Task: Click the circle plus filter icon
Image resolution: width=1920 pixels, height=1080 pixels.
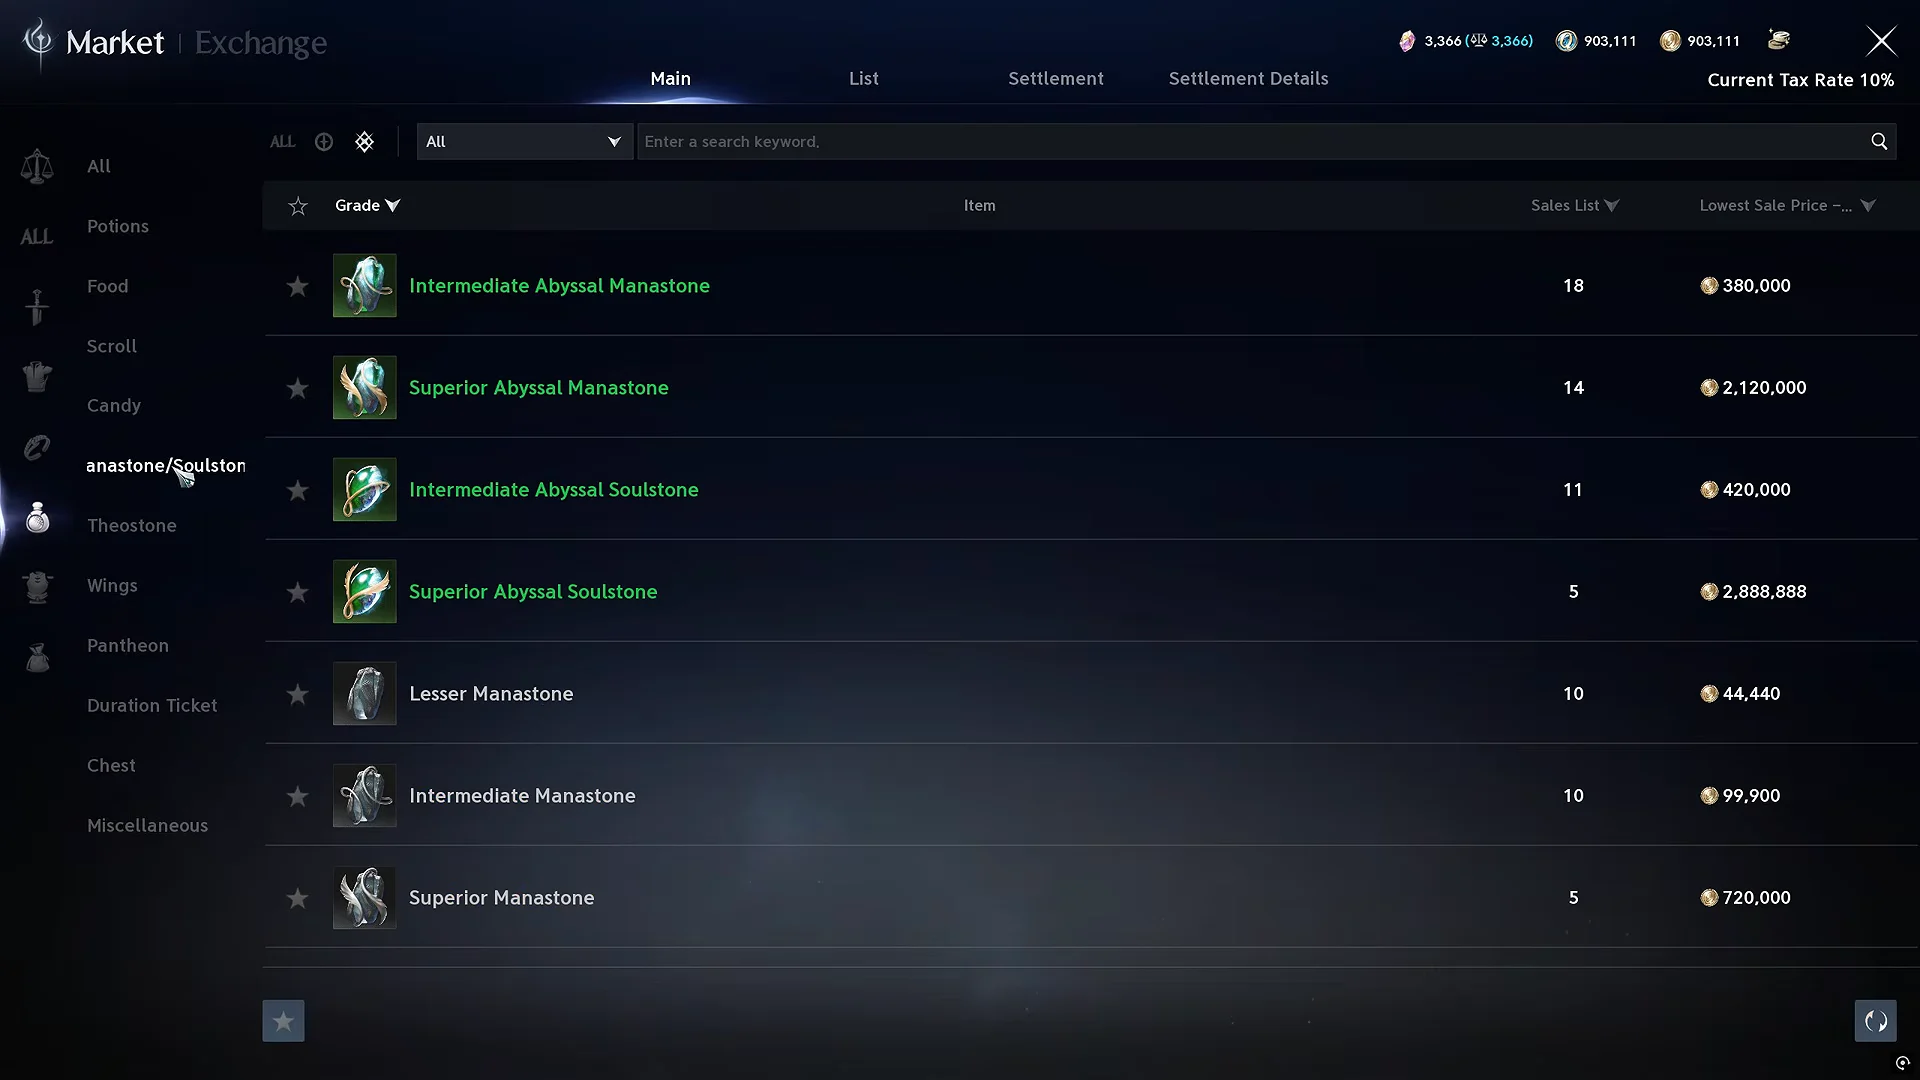Action: click(x=324, y=142)
